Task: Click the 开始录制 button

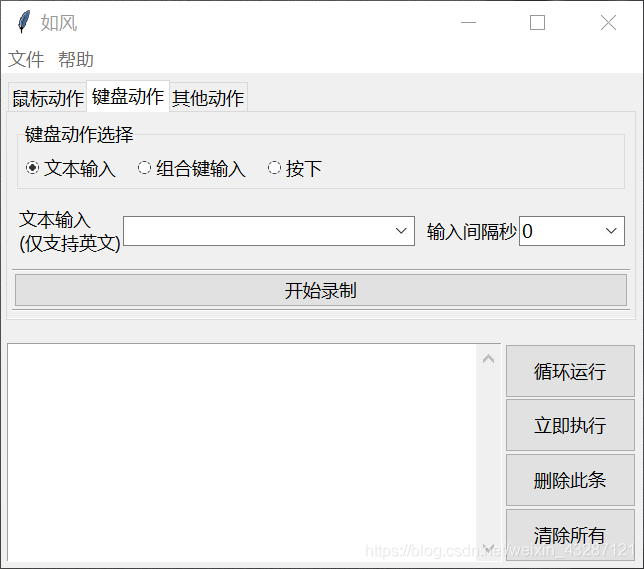Action: pos(321,290)
